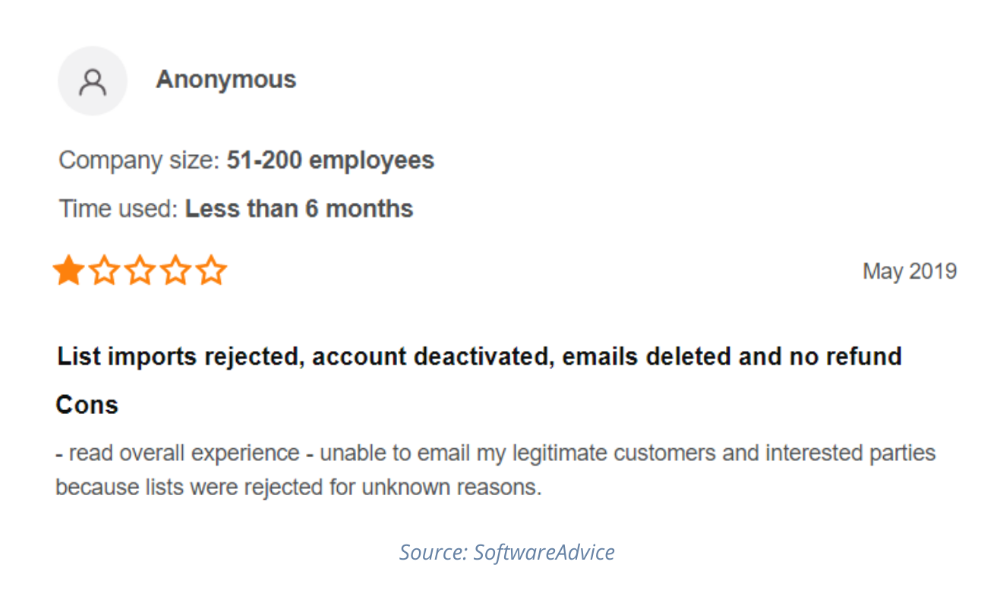Click the Cons heading

point(87,405)
